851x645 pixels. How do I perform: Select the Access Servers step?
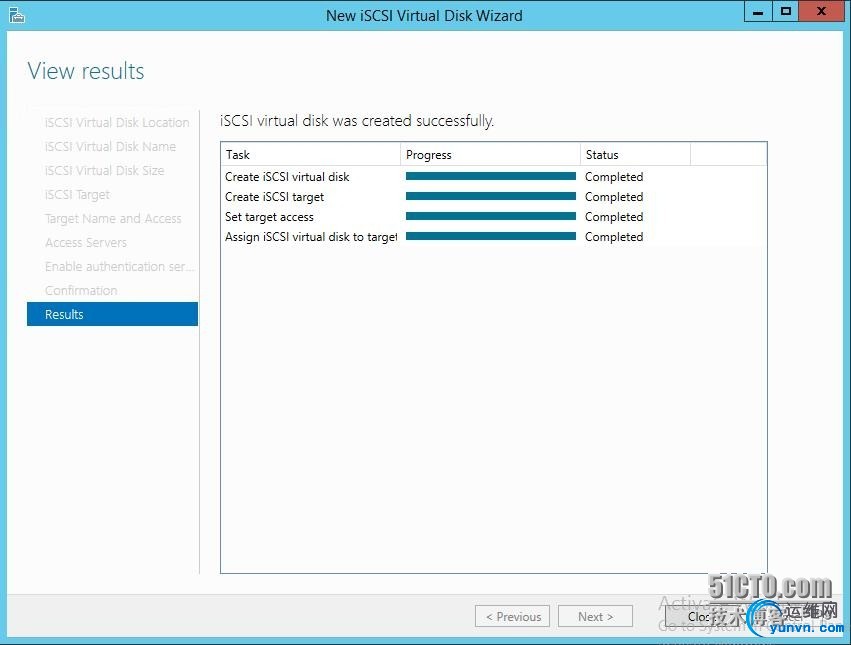tap(86, 242)
